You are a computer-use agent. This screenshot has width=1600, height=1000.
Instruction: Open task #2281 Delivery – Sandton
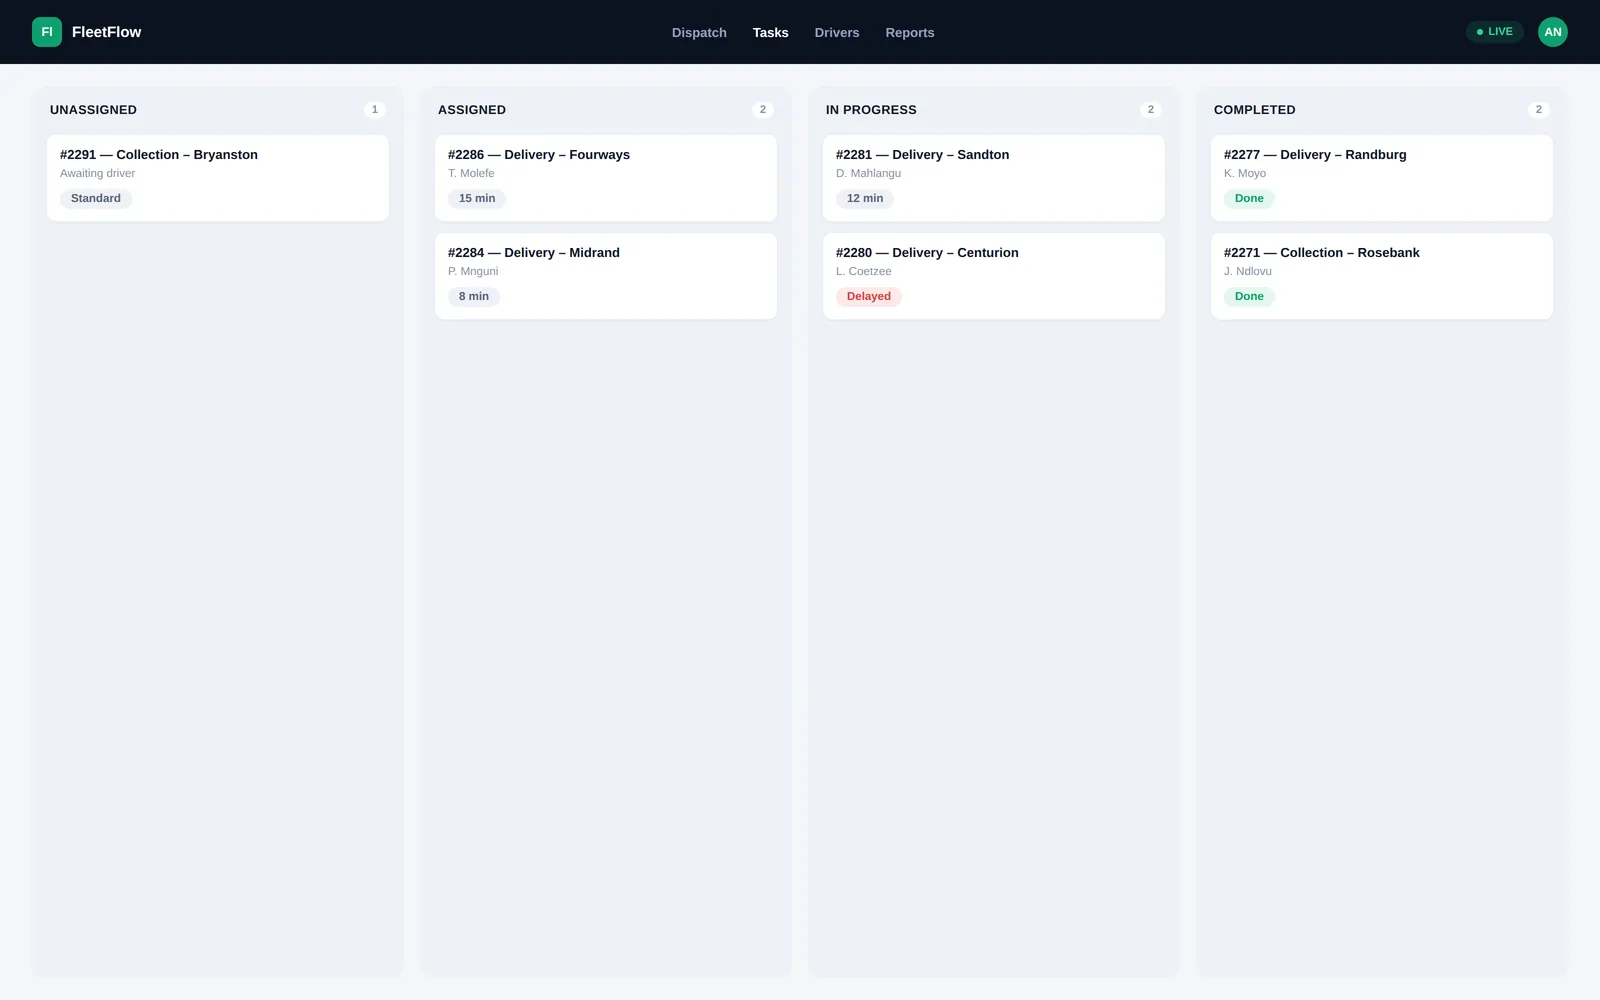pyautogui.click(x=994, y=178)
